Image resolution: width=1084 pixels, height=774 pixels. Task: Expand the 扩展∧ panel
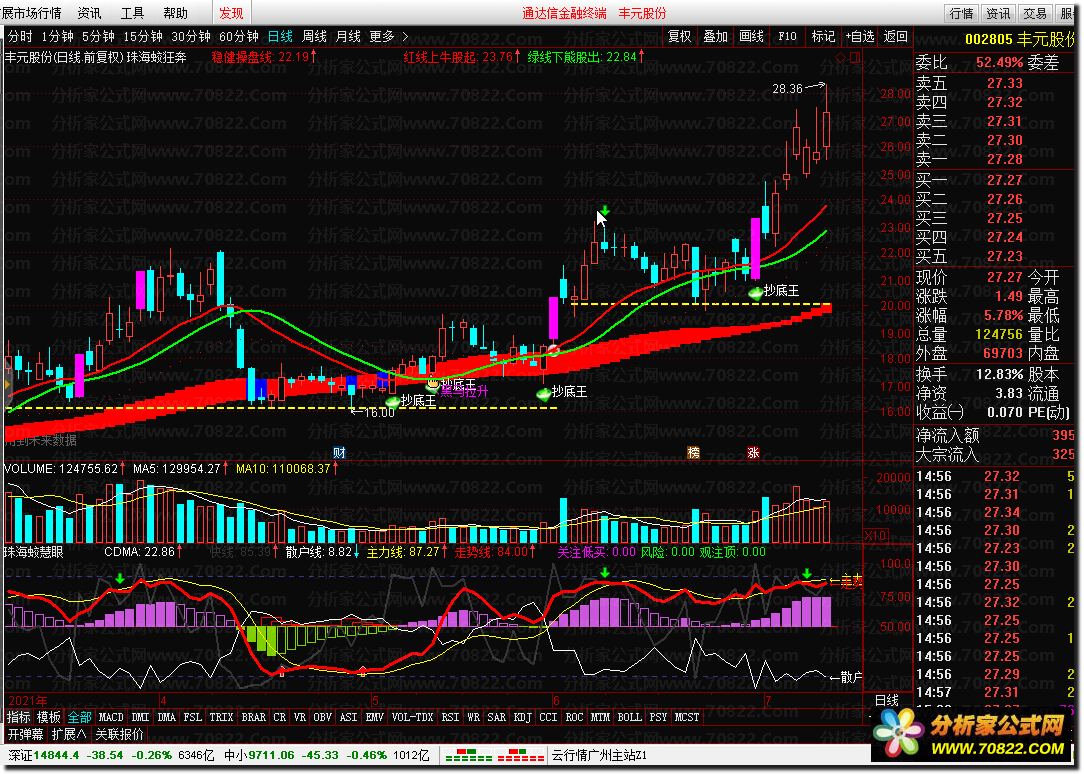coord(68,733)
